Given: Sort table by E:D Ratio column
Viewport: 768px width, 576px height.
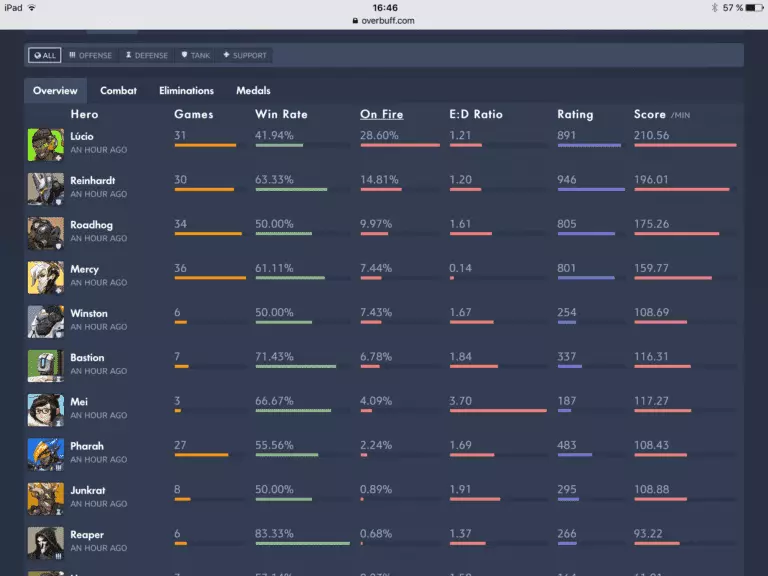Looking at the screenshot, I should coord(476,114).
